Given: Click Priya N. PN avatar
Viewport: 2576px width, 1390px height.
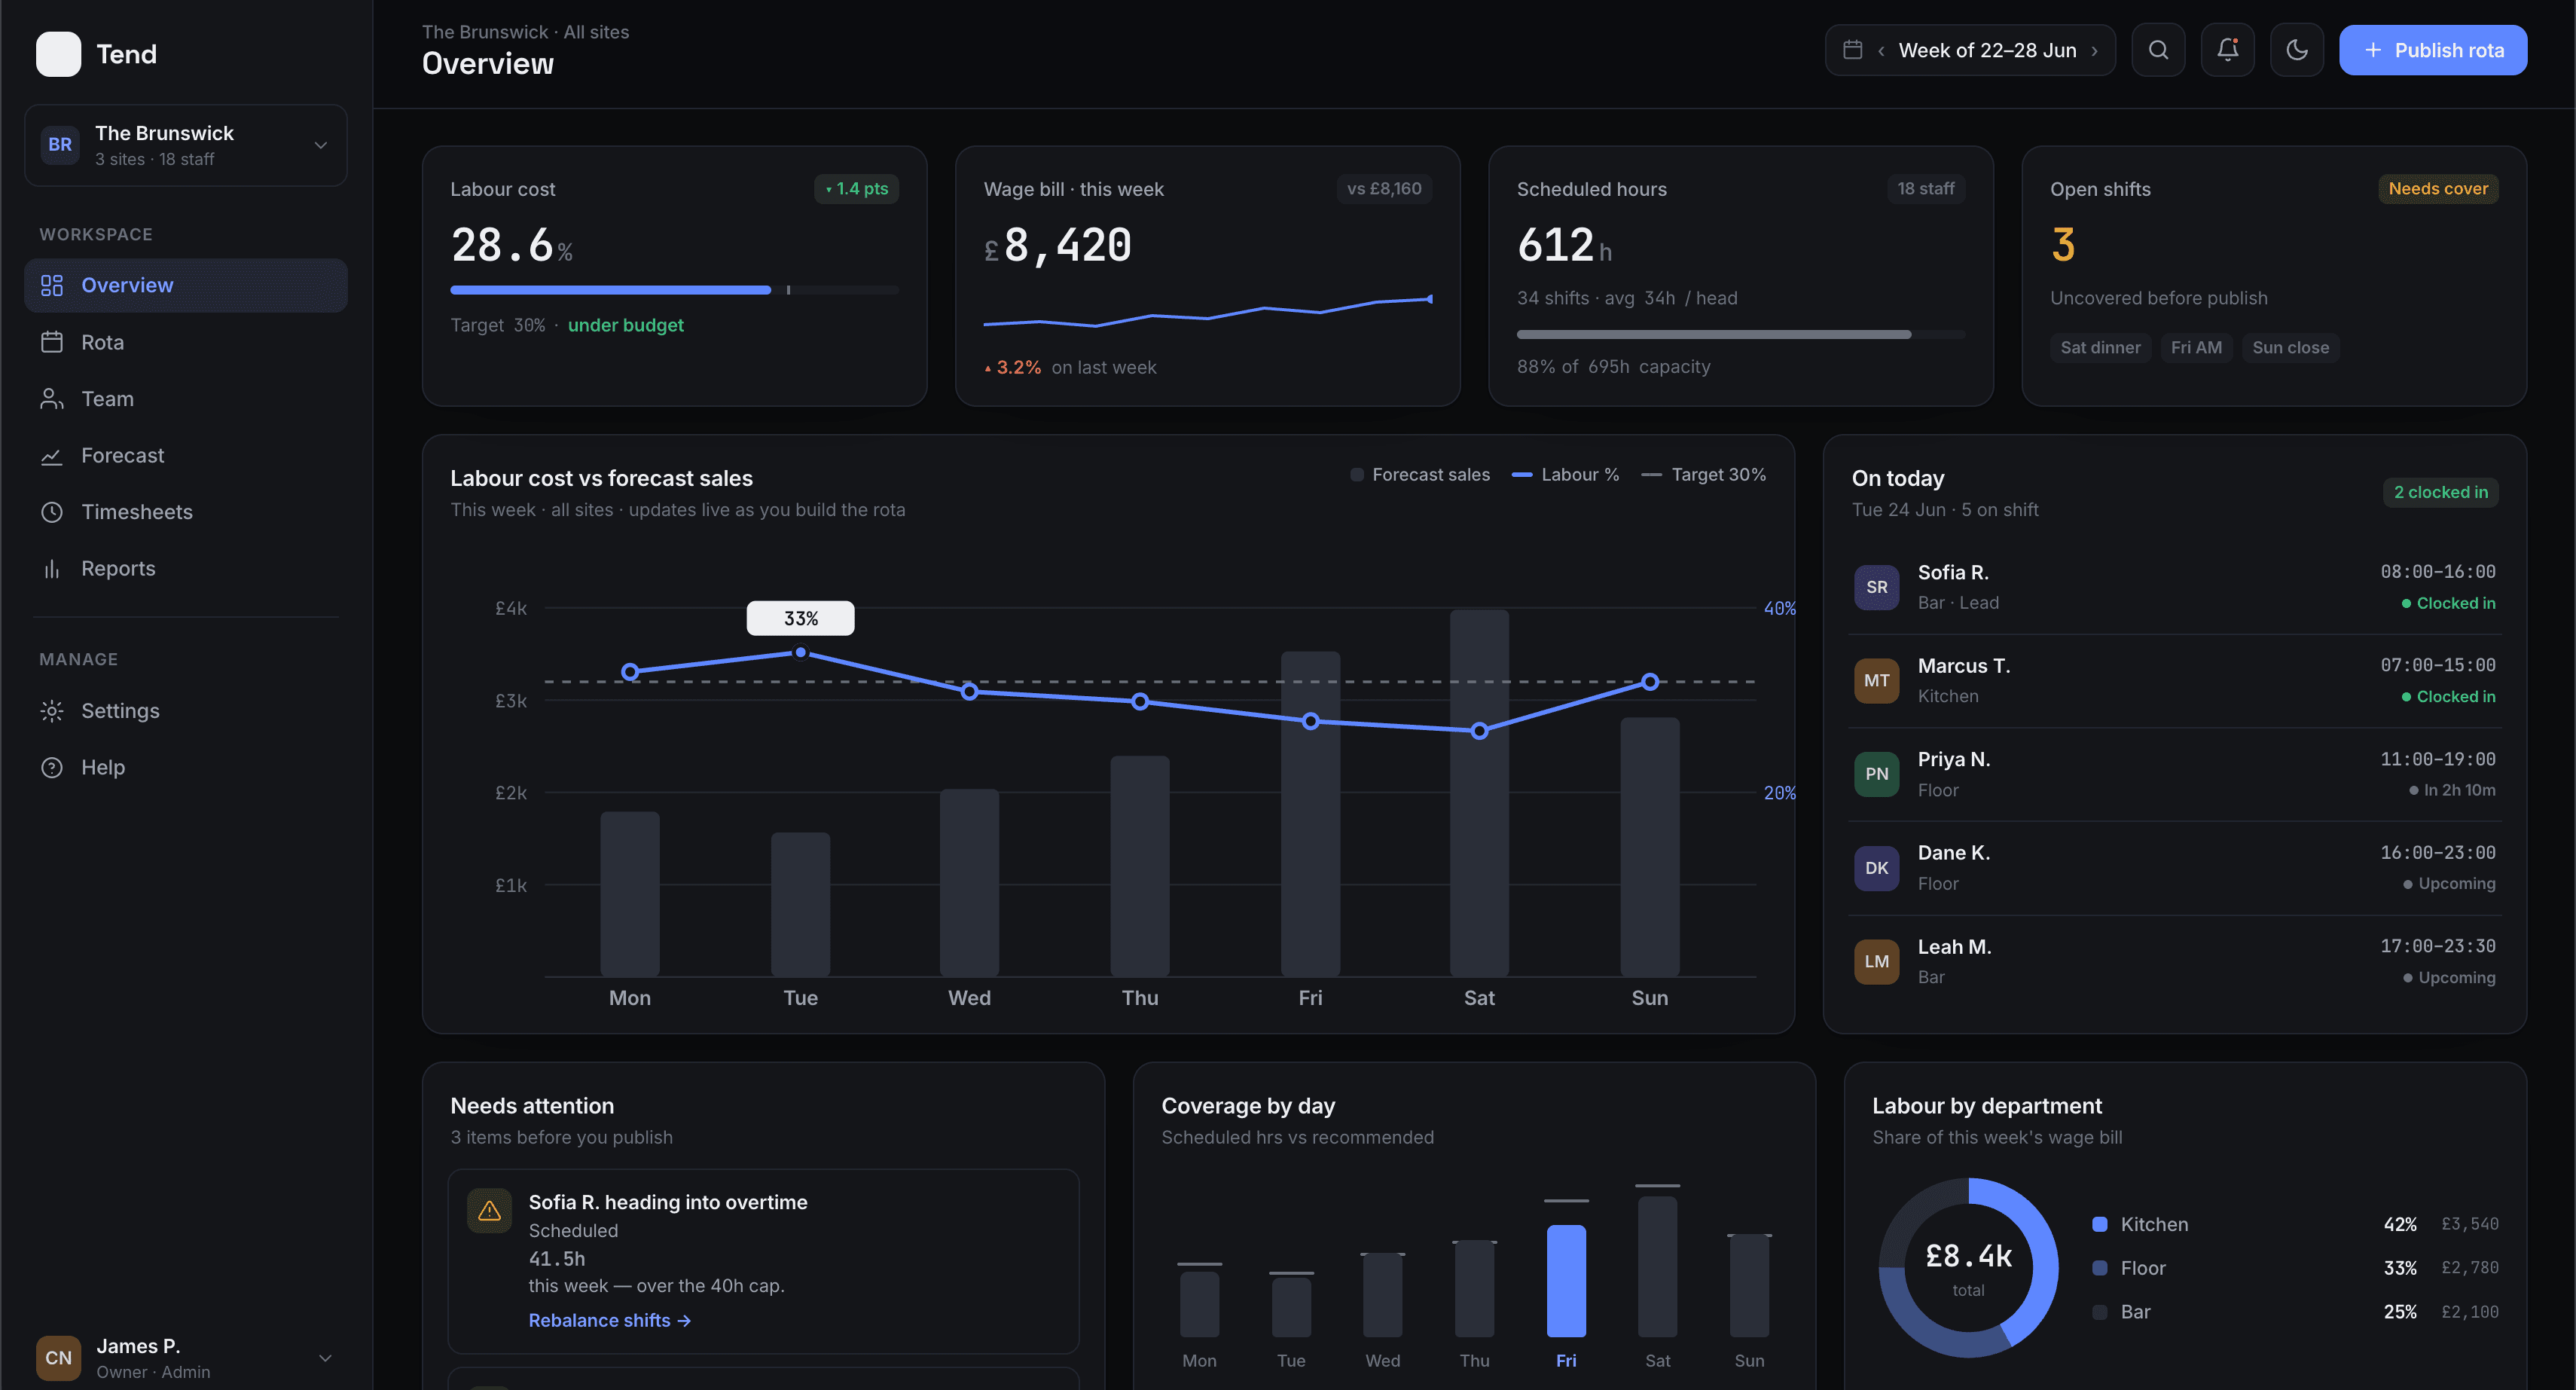Looking at the screenshot, I should [1876, 774].
